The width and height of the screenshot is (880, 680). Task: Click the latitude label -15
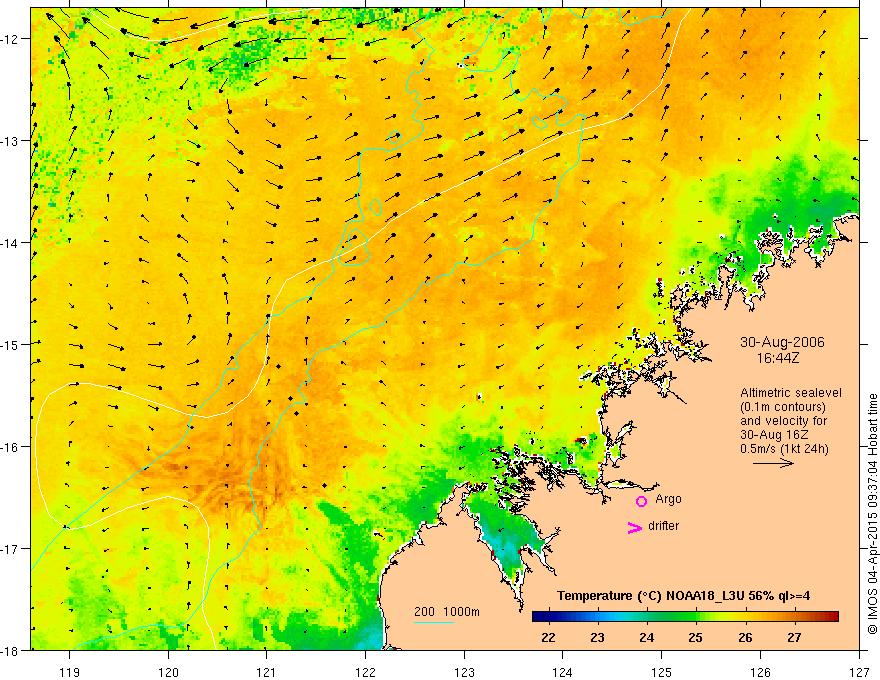(x=12, y=344)
